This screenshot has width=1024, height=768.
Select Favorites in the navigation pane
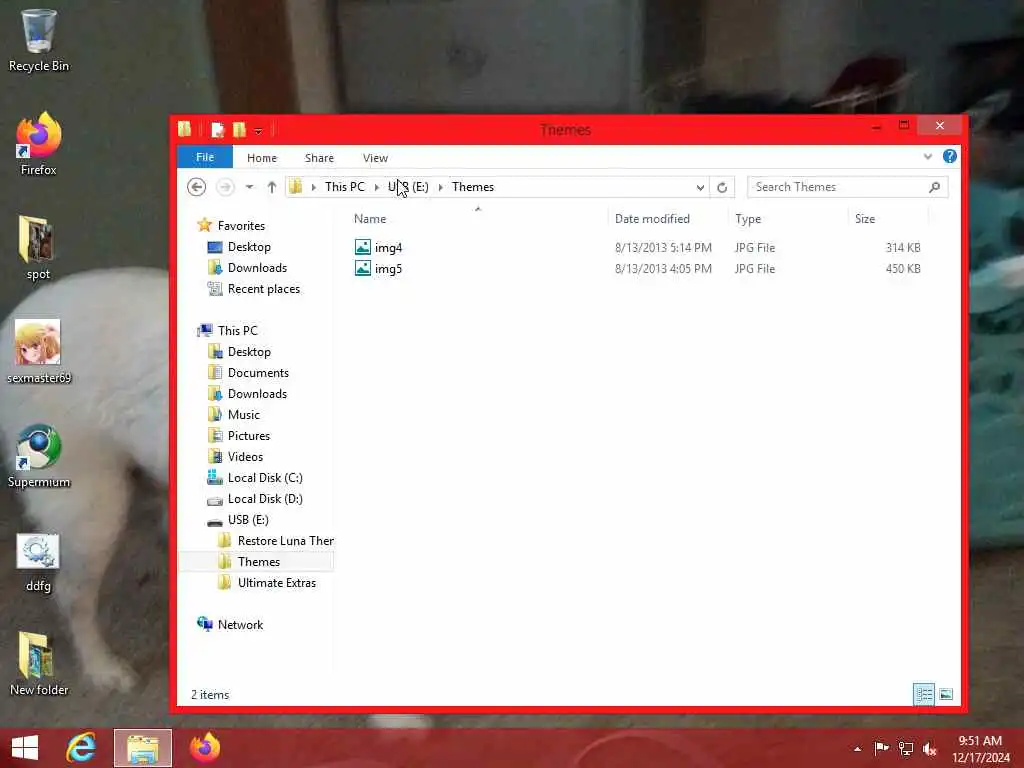pos(241,225)
